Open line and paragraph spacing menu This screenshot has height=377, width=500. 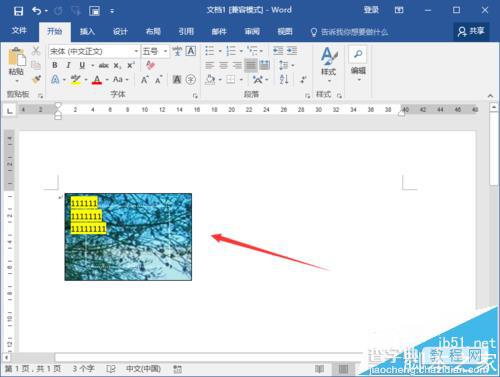coord(283,65)
